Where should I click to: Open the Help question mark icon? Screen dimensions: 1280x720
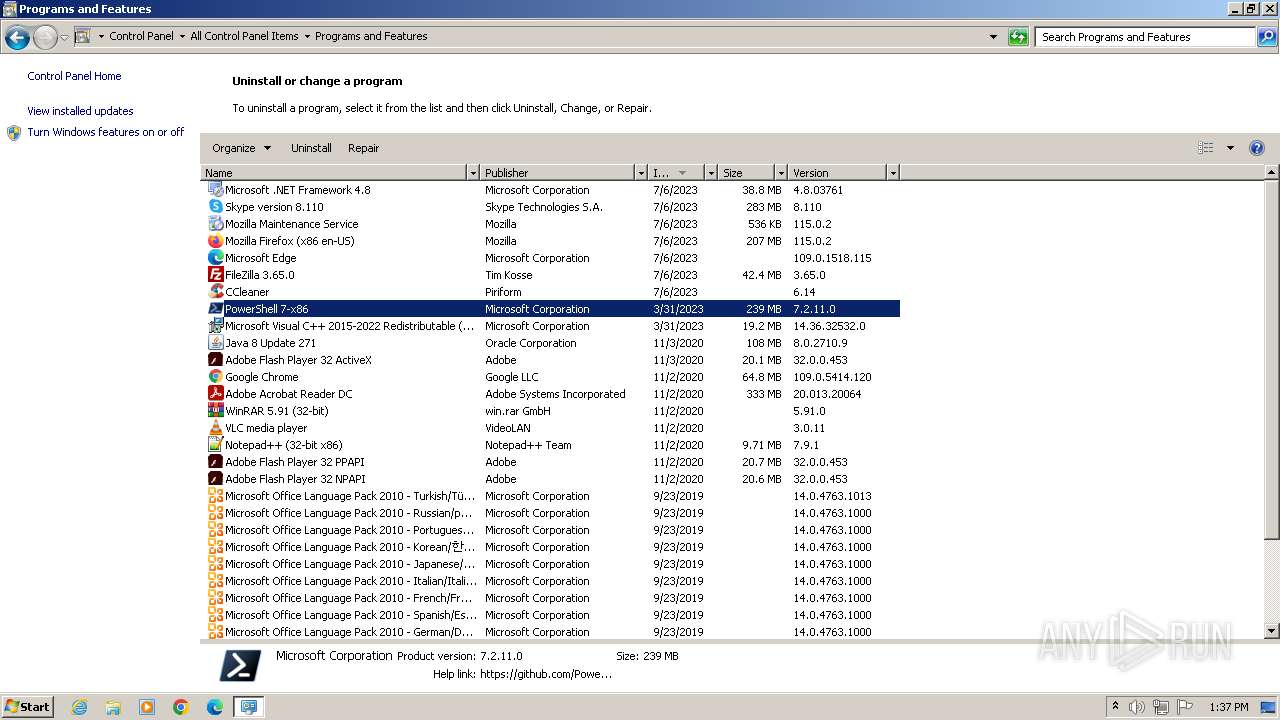click(x=1257, y=148)
